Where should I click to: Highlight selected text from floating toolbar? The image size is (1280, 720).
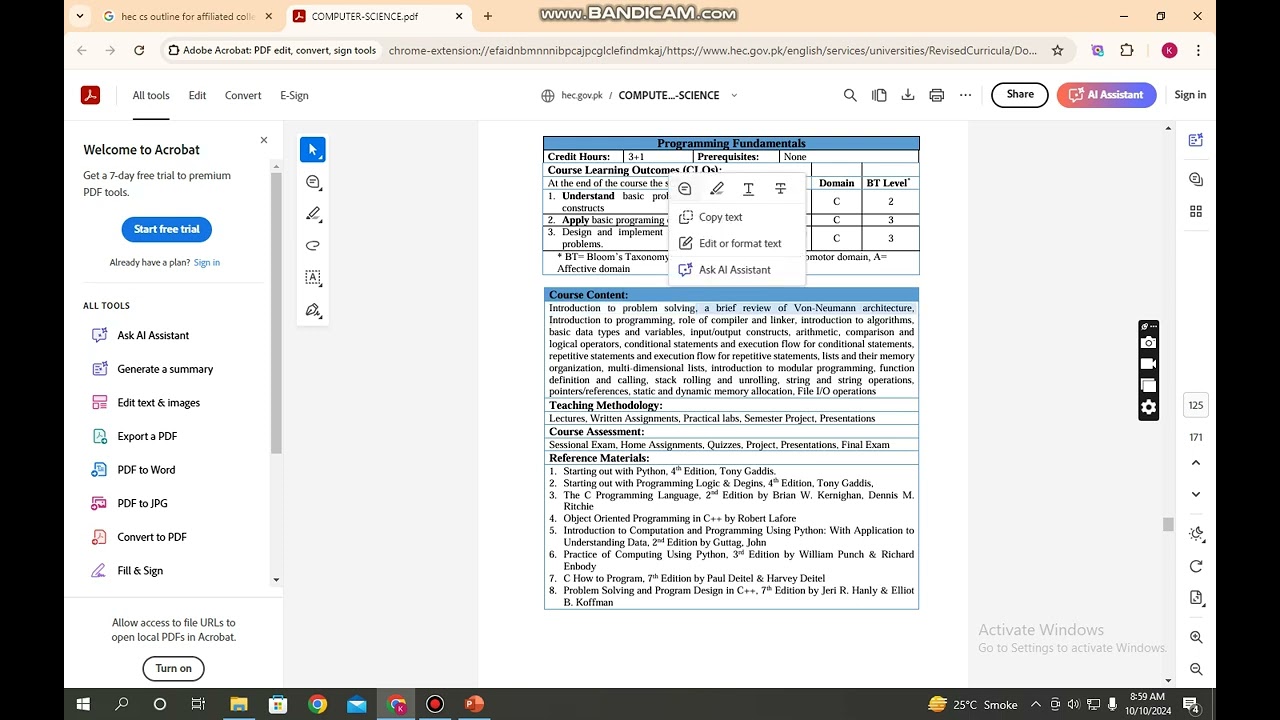(717, 189)
